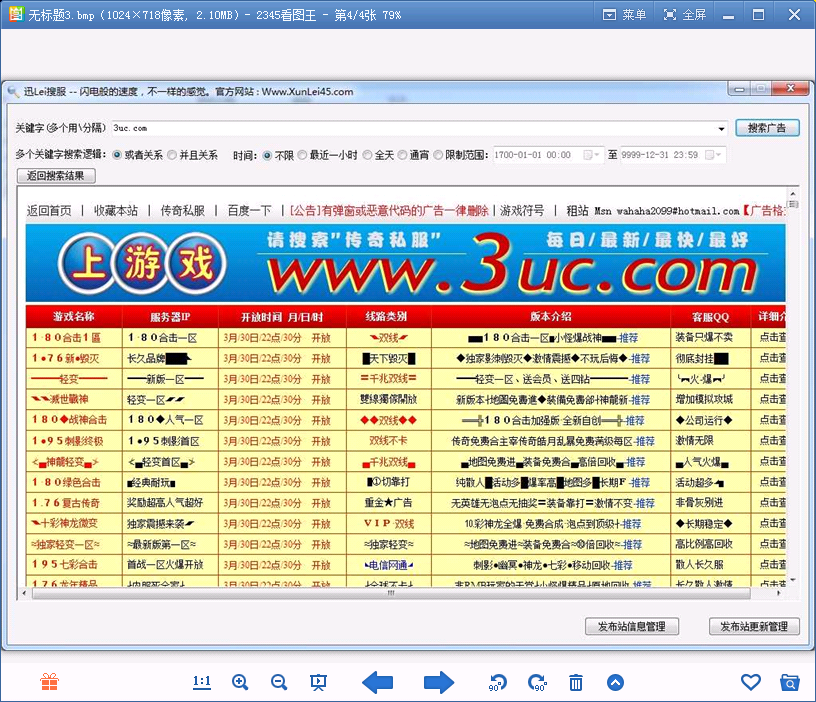Select the 或者关系 radio button

[117, 155]
